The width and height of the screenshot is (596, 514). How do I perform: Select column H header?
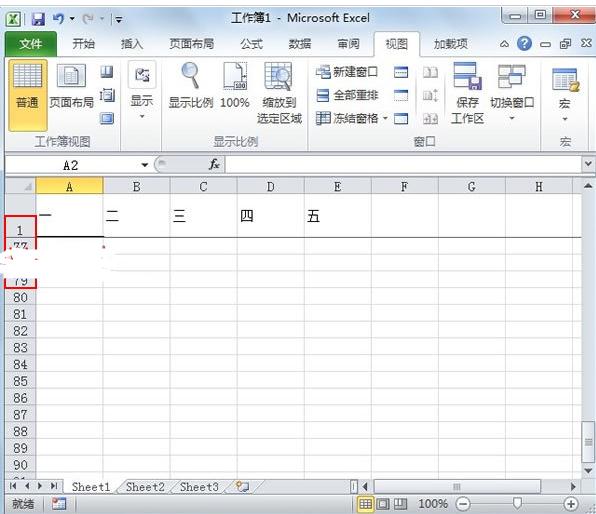539,186
